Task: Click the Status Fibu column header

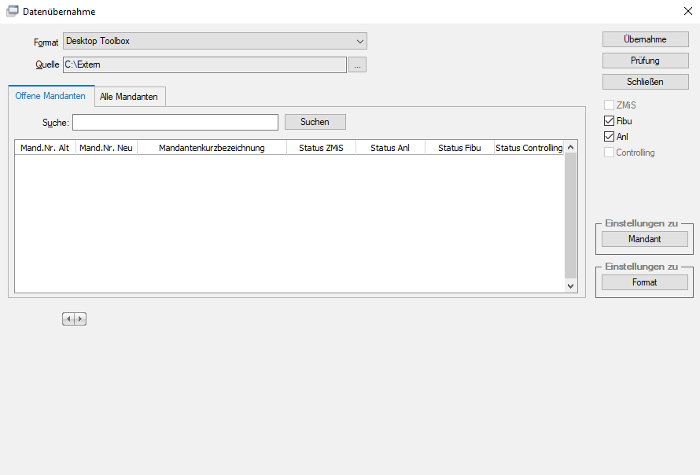Action: click(460, 148)
